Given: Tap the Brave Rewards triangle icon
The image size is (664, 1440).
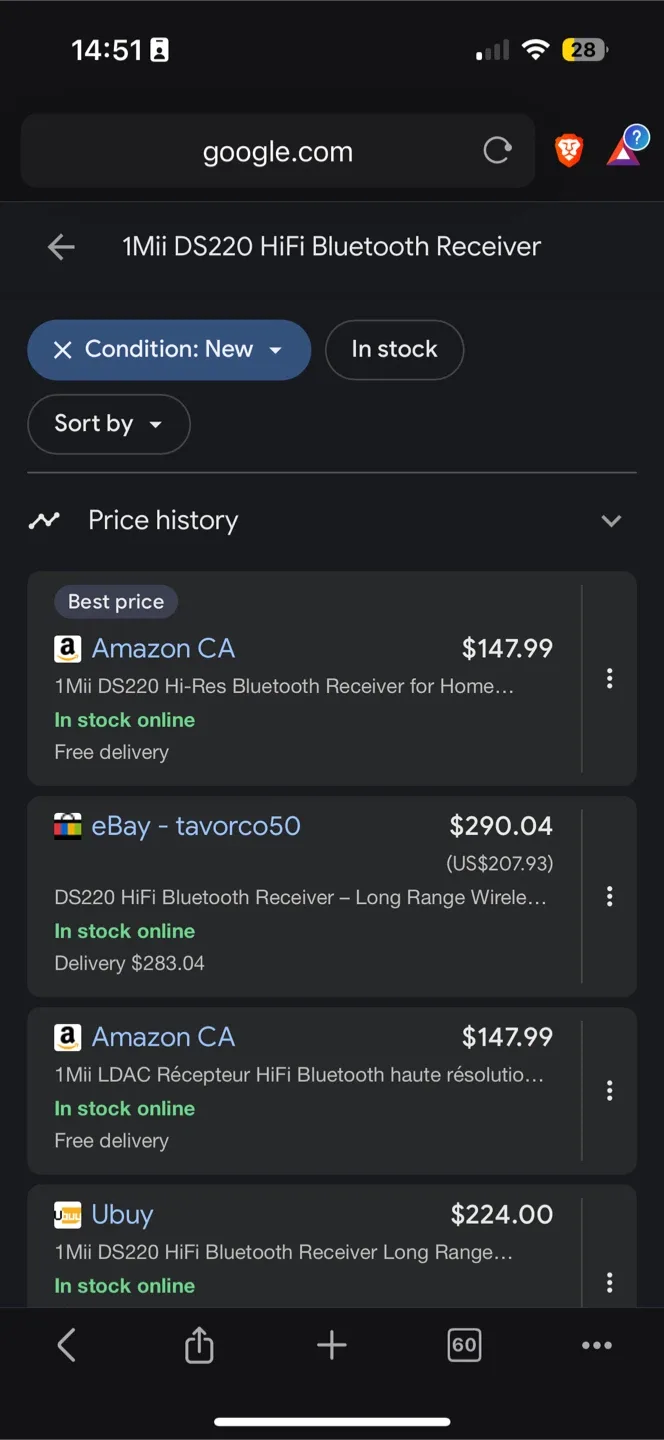Looking at the screenshot, I should 624,150.
